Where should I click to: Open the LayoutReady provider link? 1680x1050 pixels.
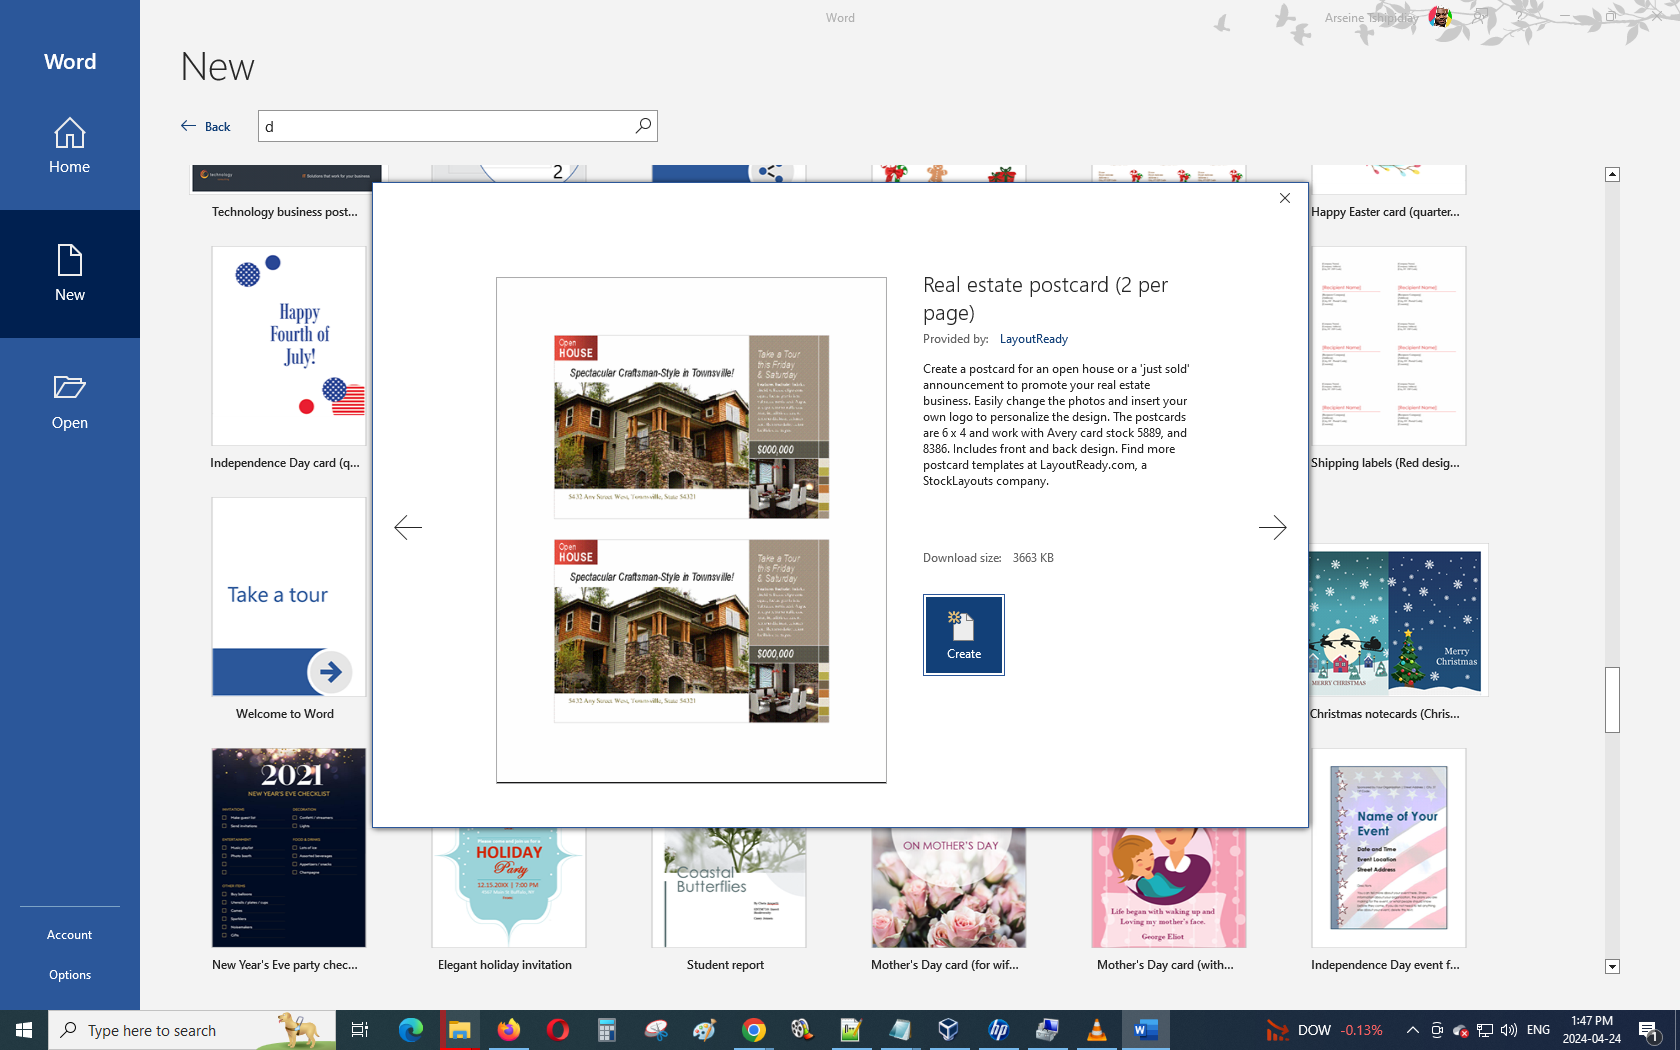[x=1033, y=339]
